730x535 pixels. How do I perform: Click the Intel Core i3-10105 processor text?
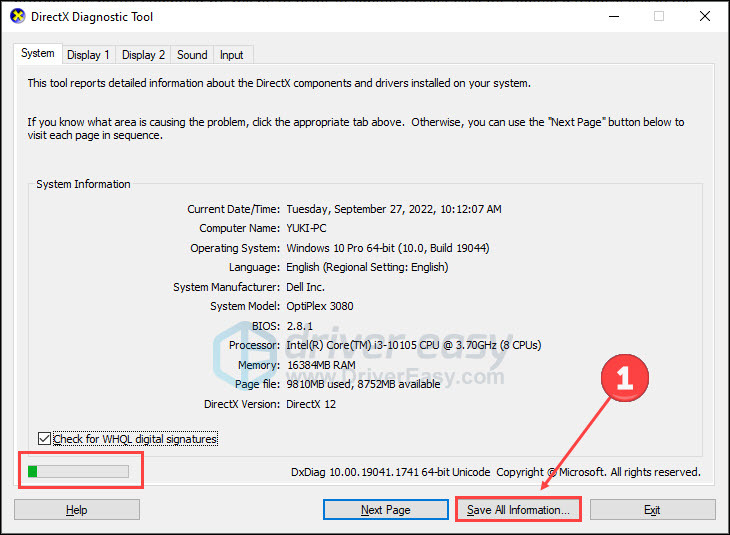[x=414, y=345]
